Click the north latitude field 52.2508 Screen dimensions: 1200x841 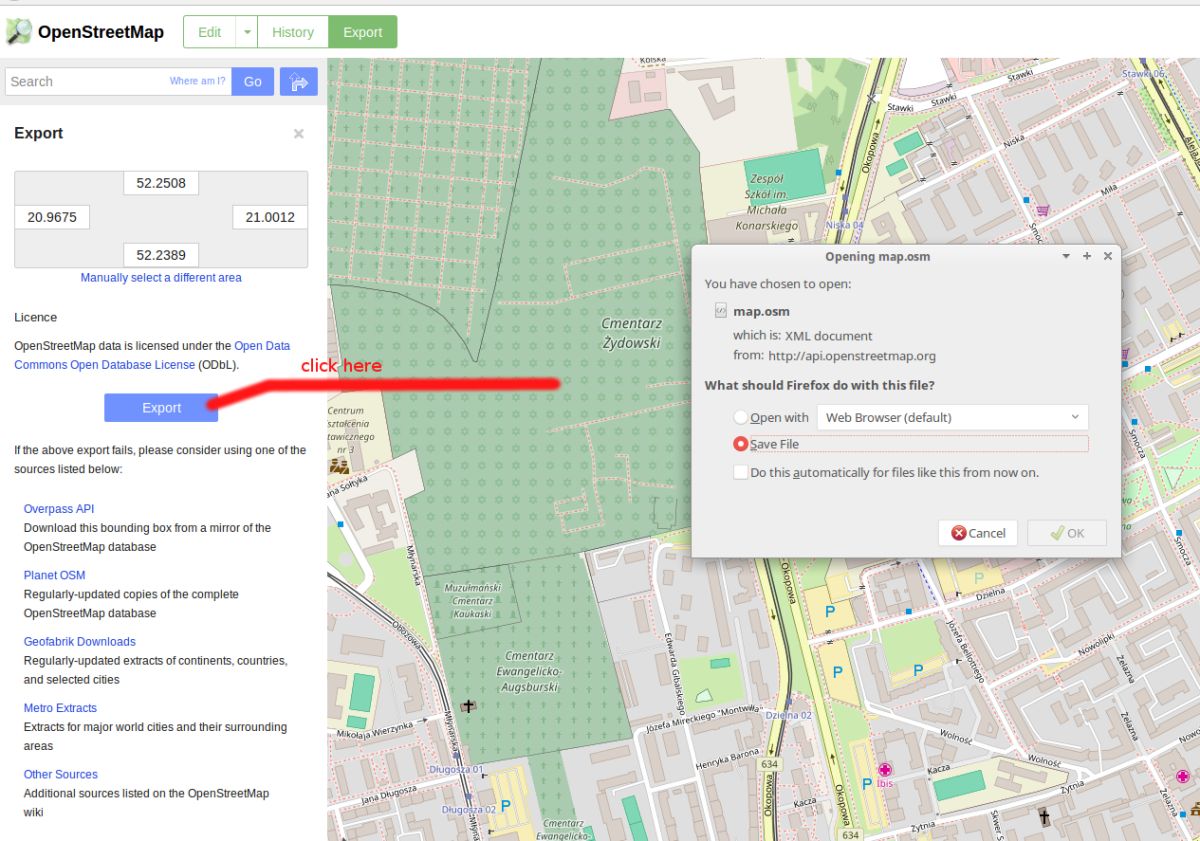161,183
